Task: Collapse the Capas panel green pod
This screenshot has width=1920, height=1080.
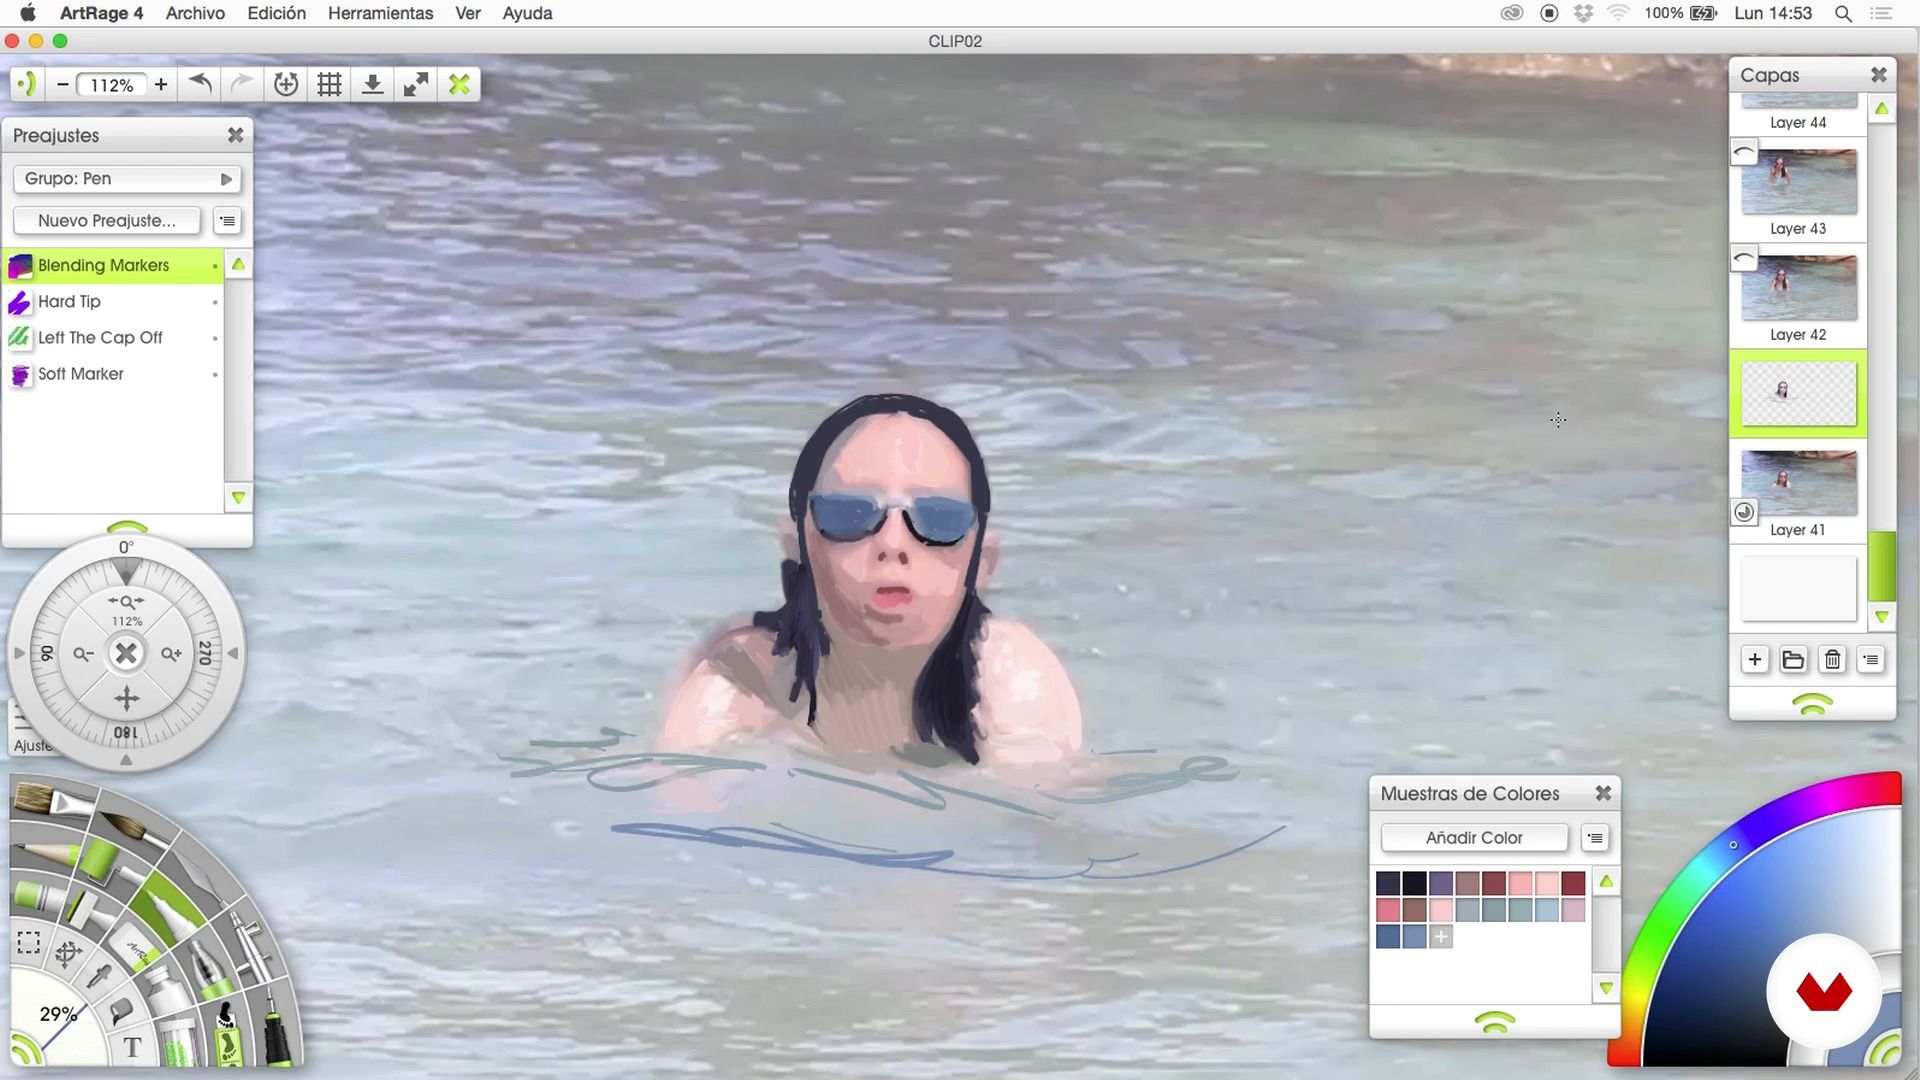Action: [1812, 704]
